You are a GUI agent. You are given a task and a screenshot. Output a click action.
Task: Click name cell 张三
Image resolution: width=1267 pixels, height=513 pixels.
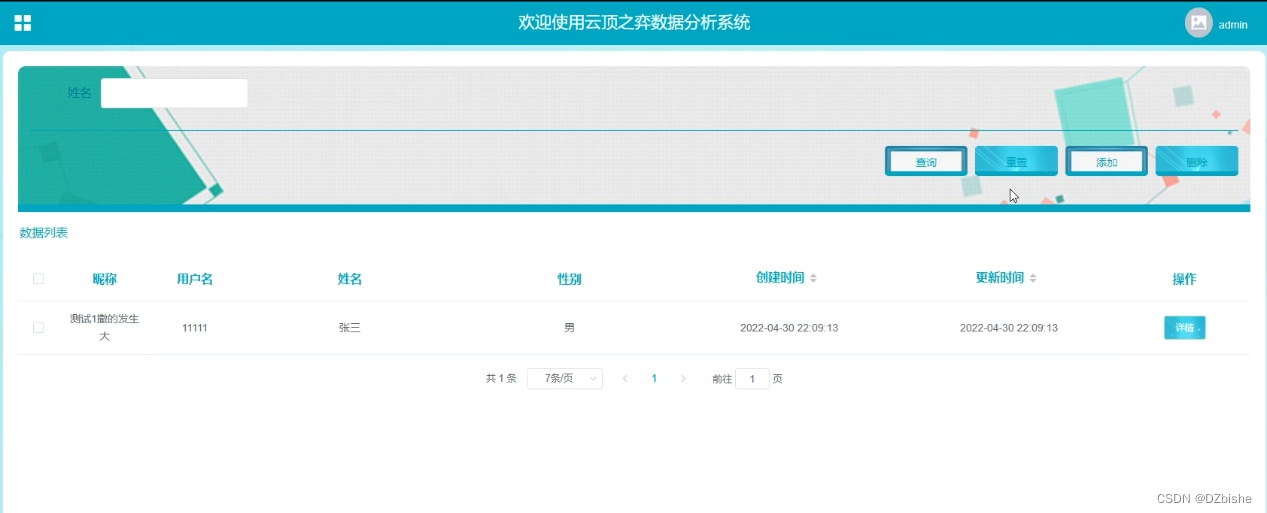coord(349,327)
